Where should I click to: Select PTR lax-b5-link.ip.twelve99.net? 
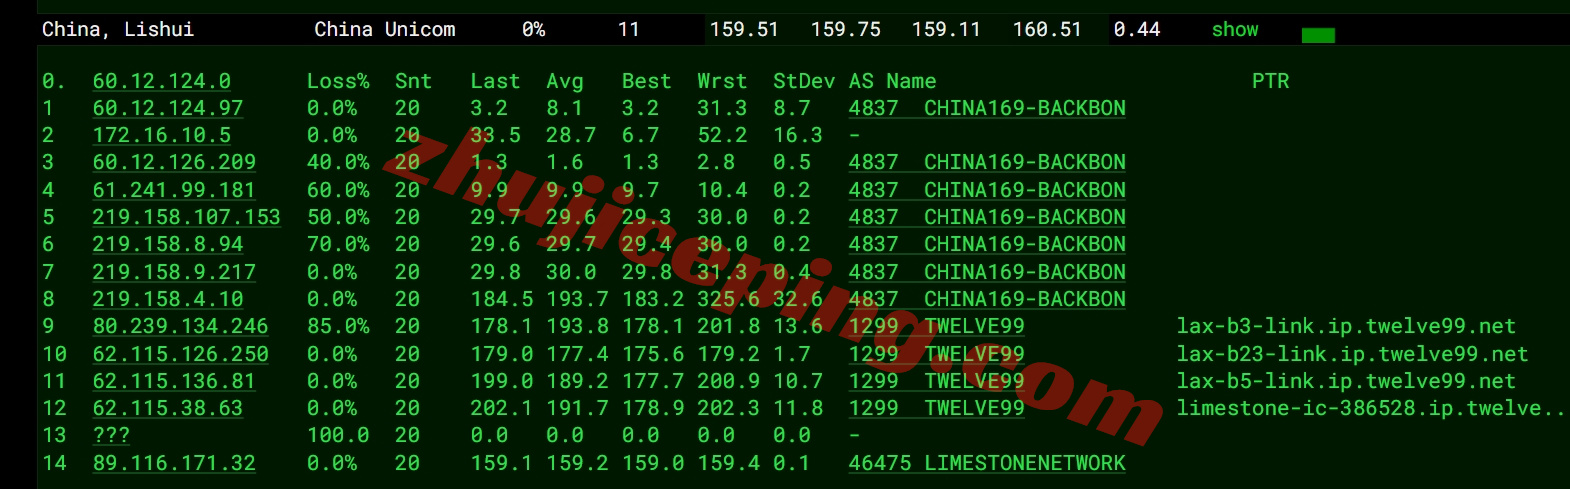click(x=1346, y=381)
